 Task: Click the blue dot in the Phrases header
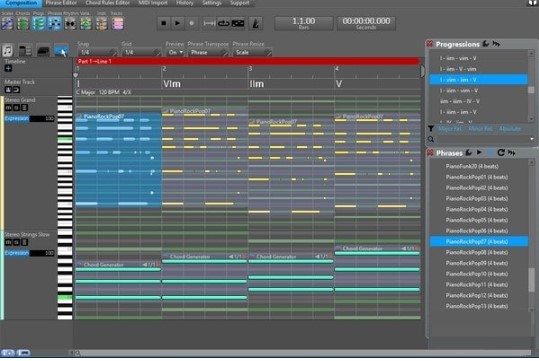click(x=490, y=153)
